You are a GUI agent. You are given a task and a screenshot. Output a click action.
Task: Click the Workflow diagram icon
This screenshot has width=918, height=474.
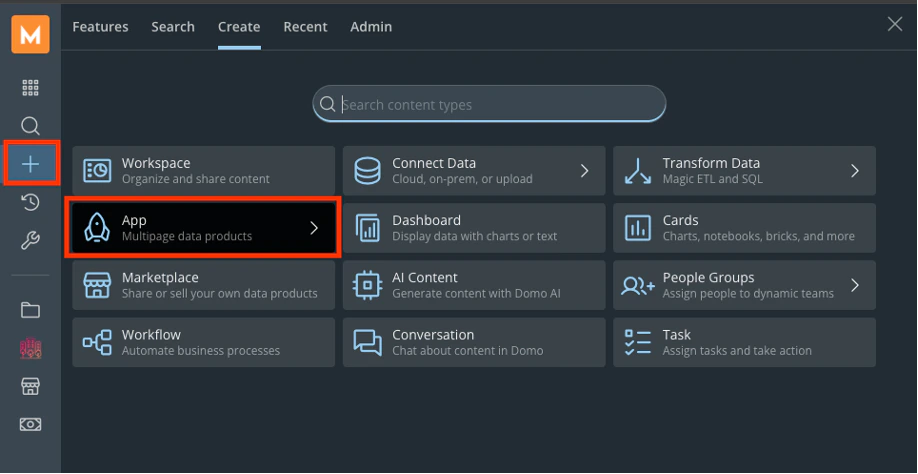coord(97,342)
